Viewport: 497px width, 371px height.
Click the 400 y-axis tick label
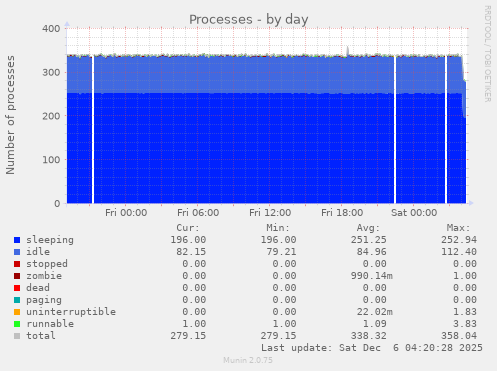tap(51, 29)
